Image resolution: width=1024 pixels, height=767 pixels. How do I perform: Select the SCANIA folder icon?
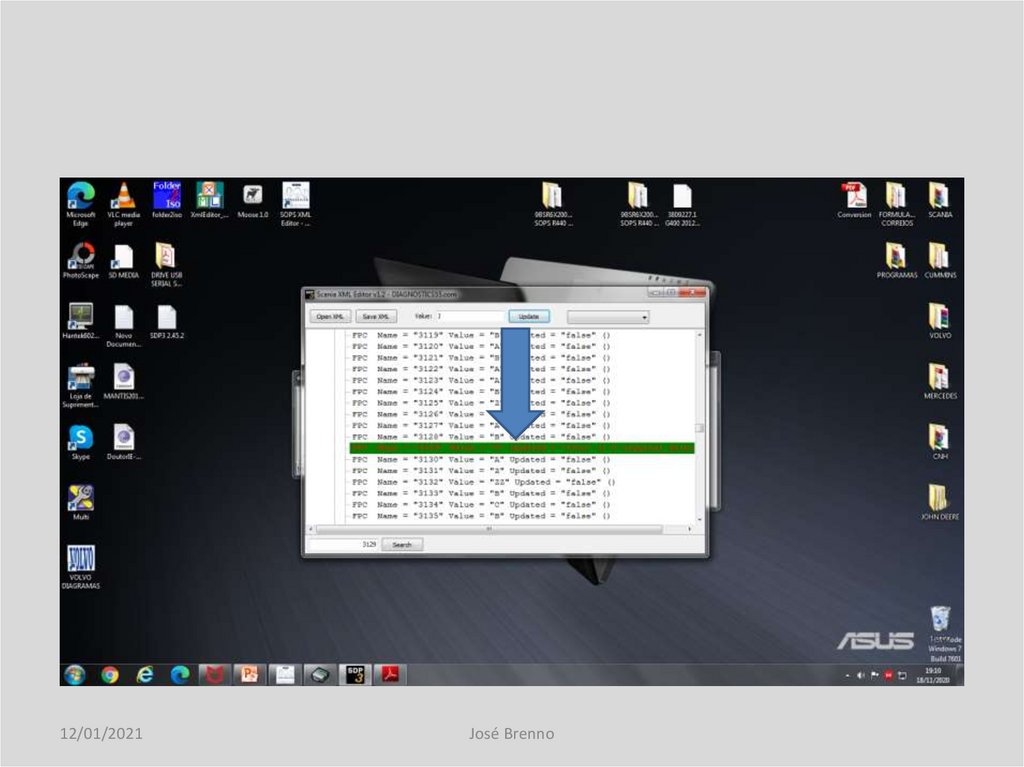tap(939, 196)
